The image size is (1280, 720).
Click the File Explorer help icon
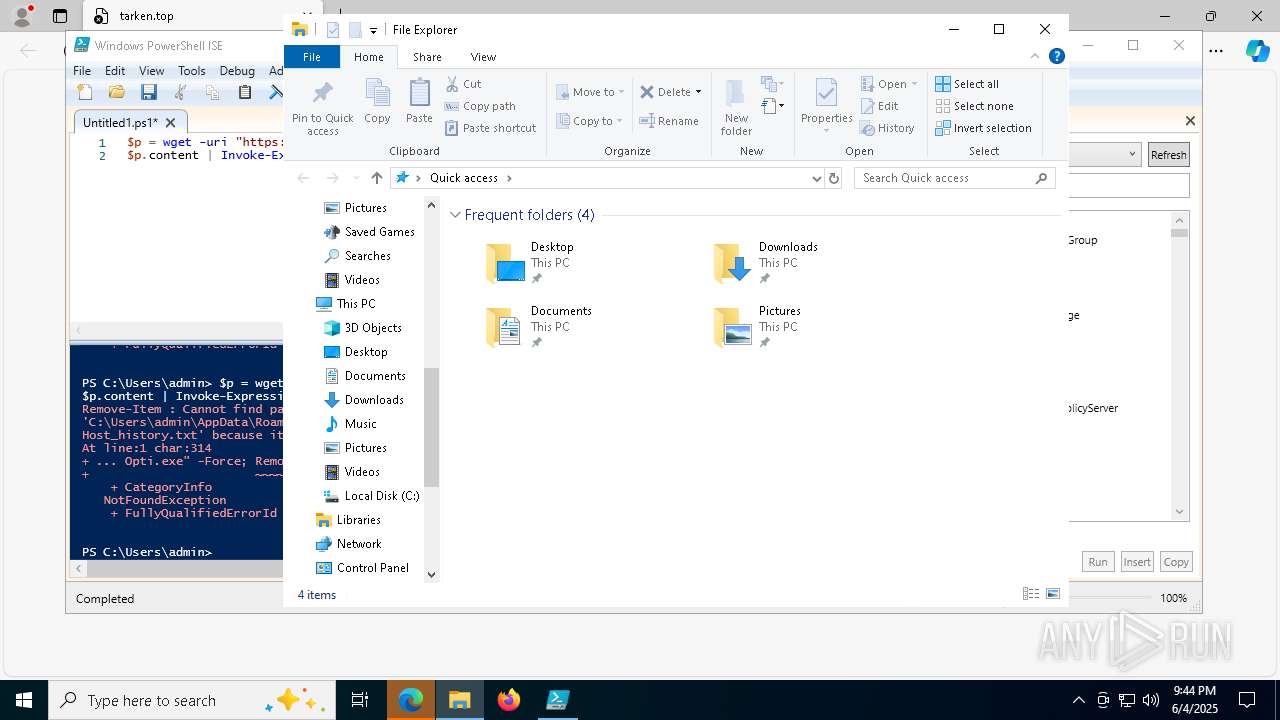[1056, 56]
